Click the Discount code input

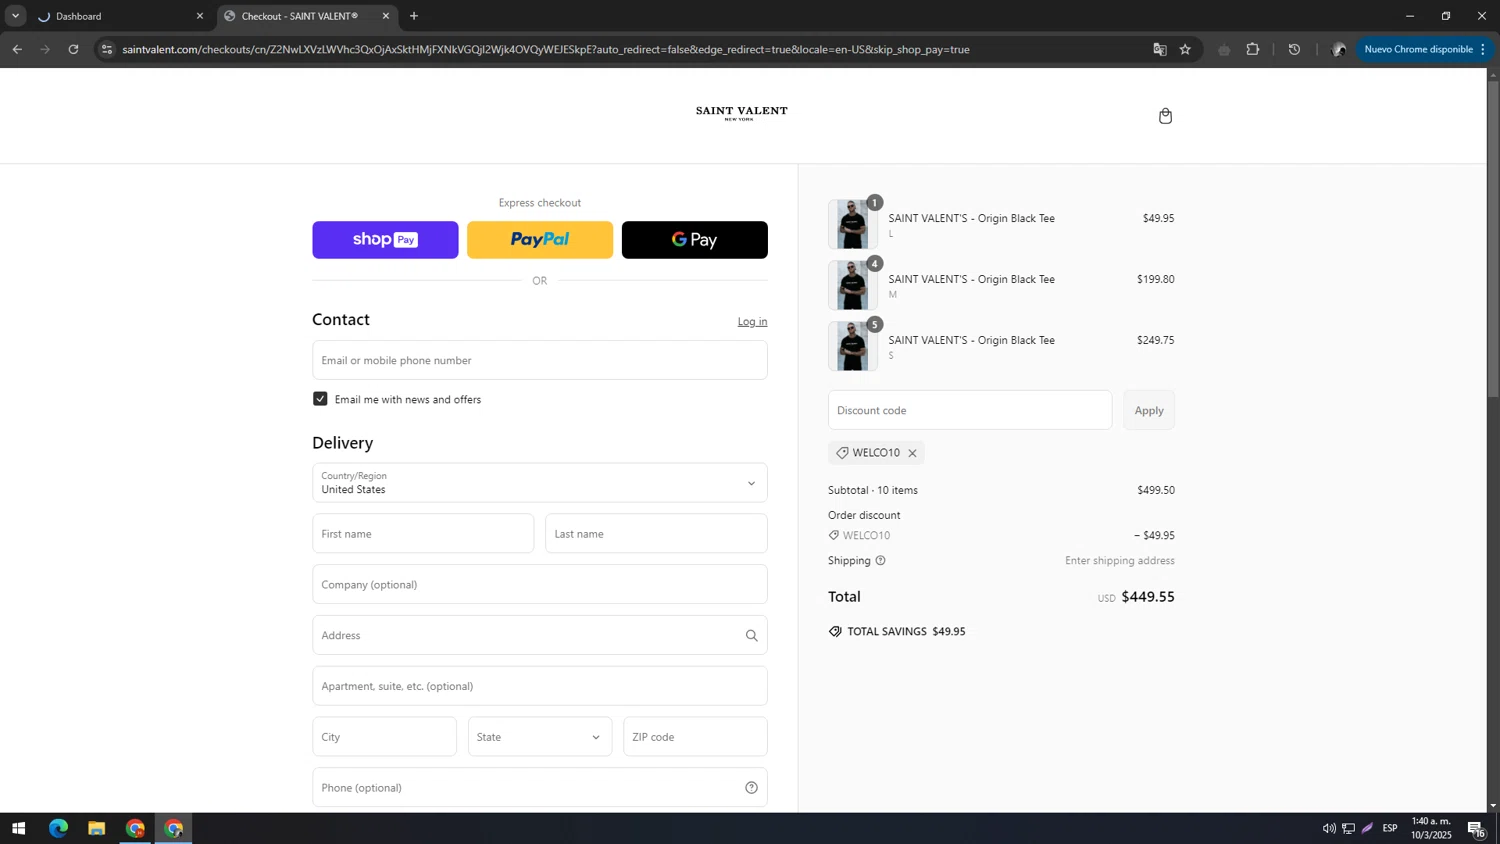click(x=970, y=410)
